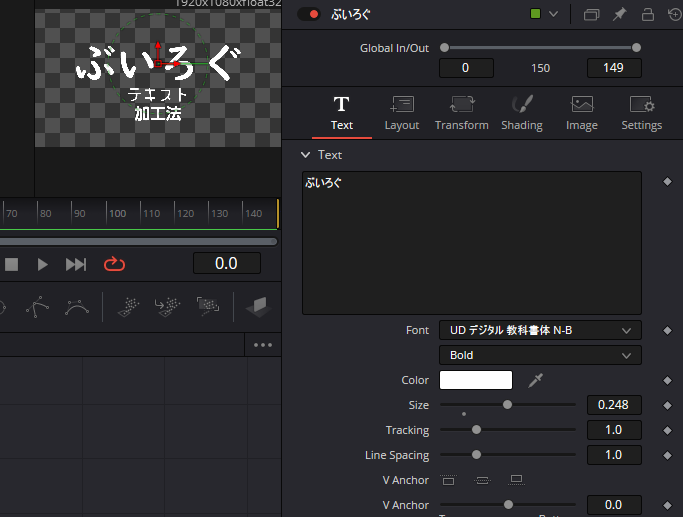Image resolution: width=683 pixels, height=517 pixels.
Task: Edit the current time field 0.0
Action: tap(227, 264)
